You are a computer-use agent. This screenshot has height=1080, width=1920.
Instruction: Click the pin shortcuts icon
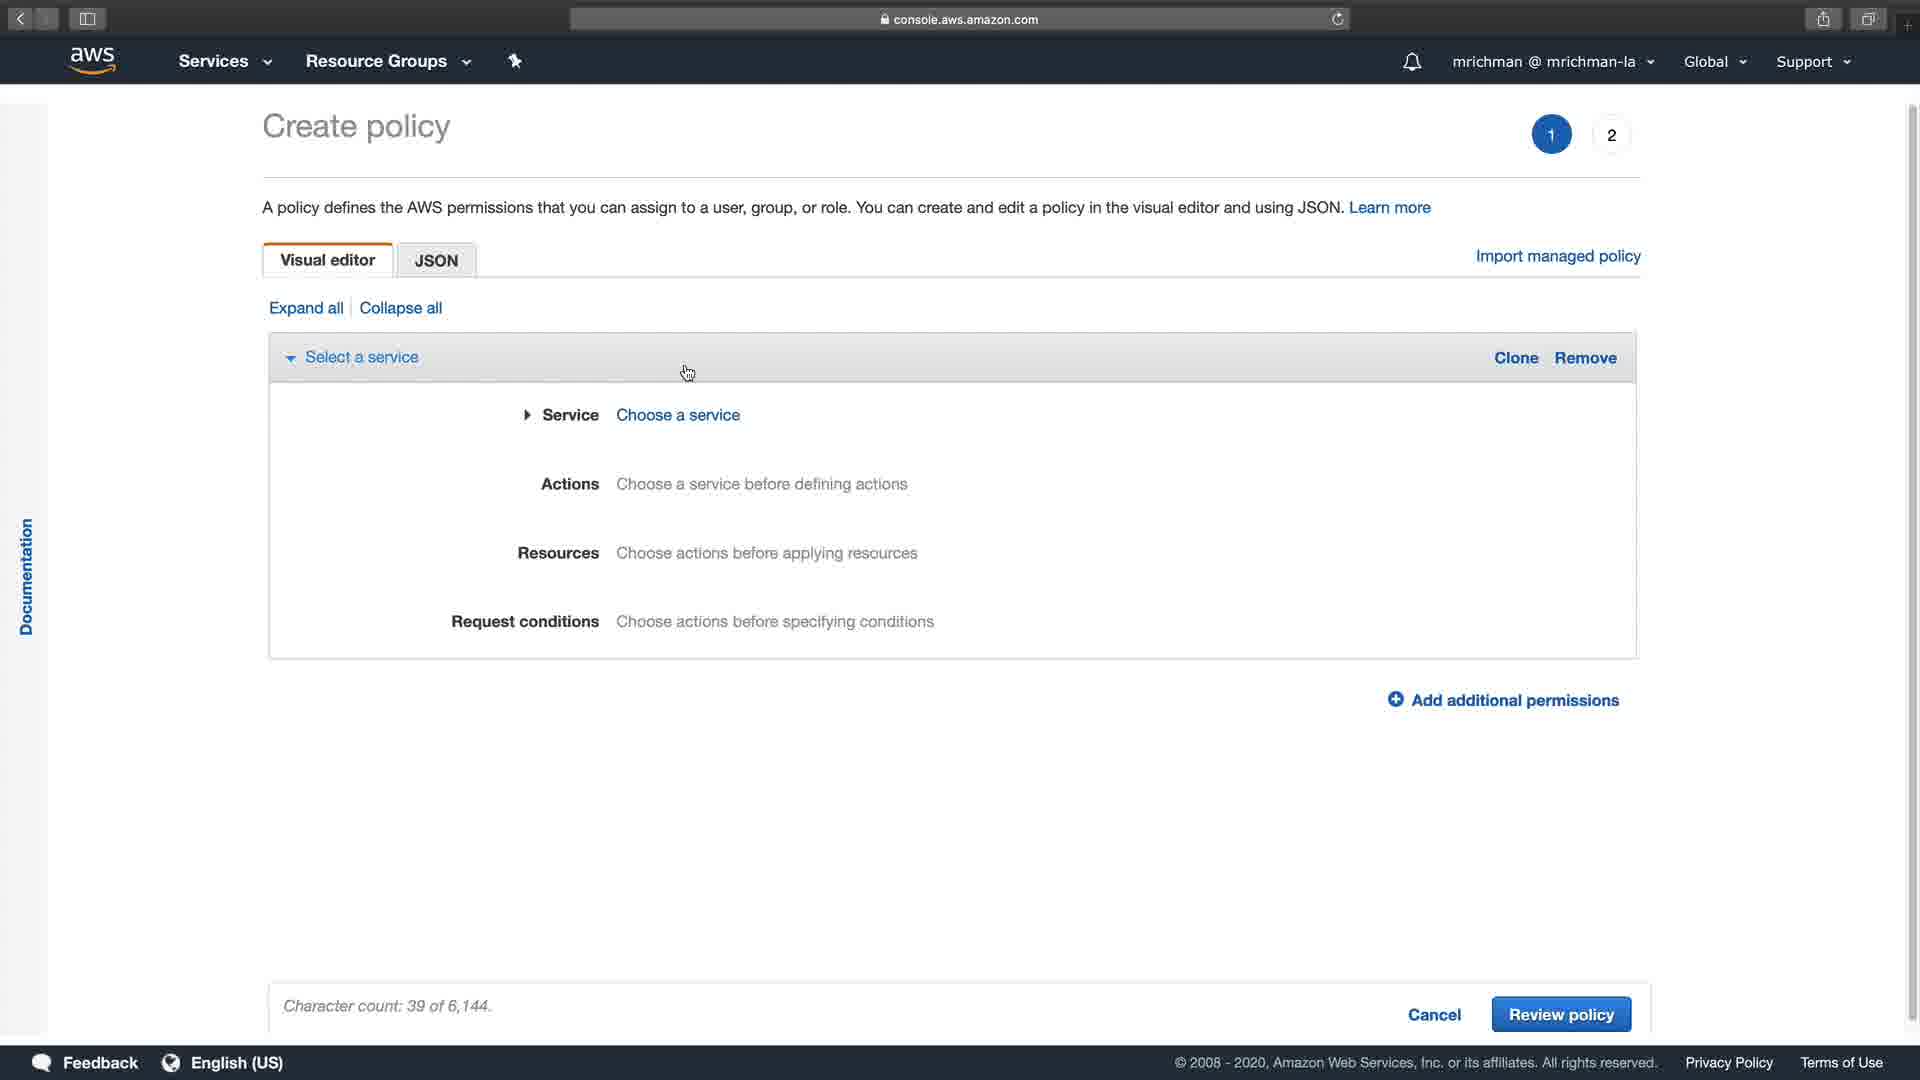point(515,61)
